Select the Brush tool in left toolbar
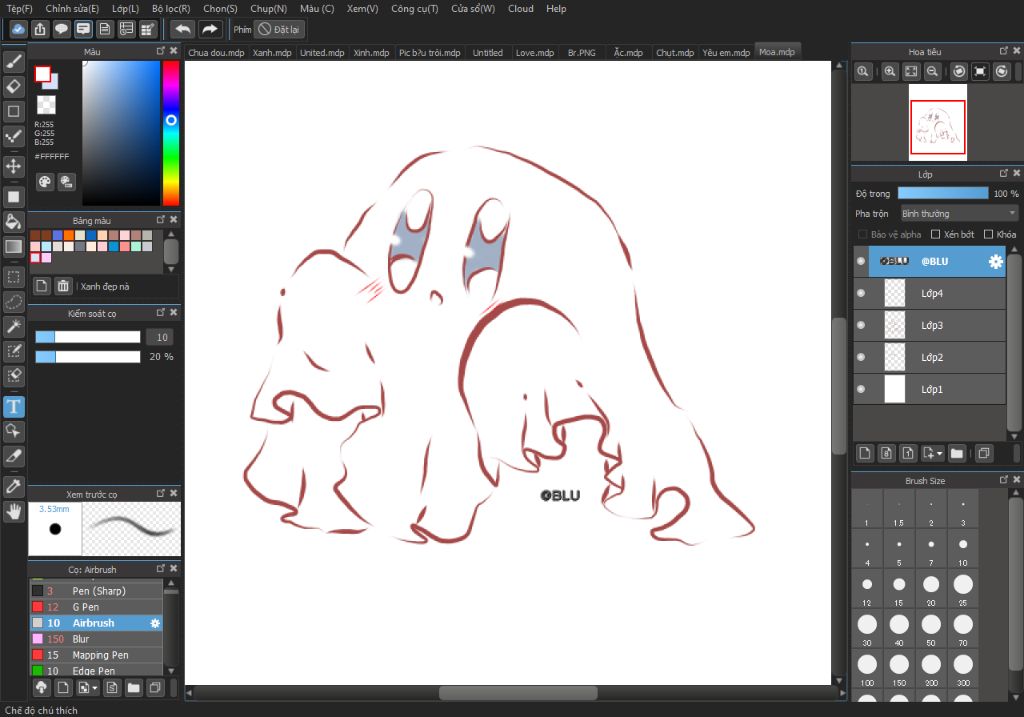This screenshot has width=1024, height=717. 13,61
